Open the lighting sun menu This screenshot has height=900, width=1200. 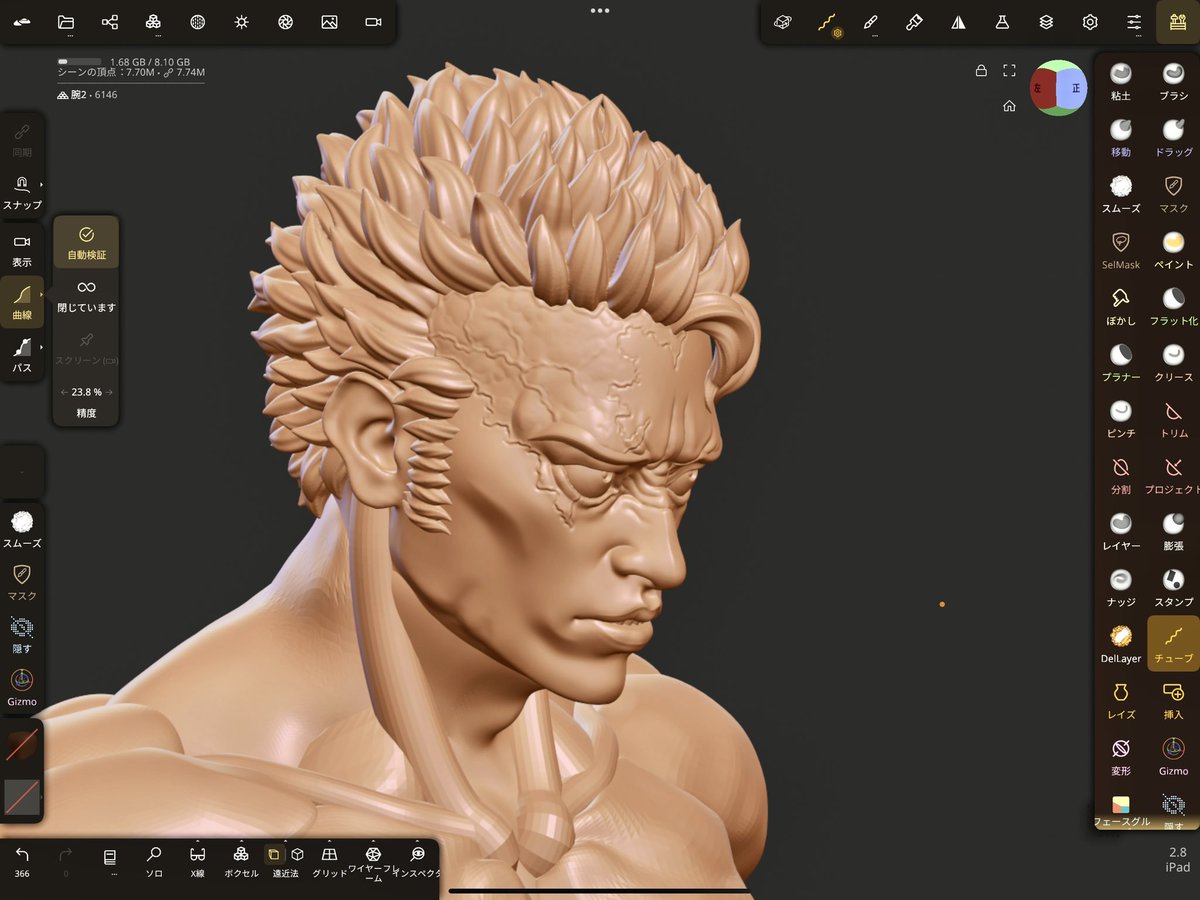[241, 22]
